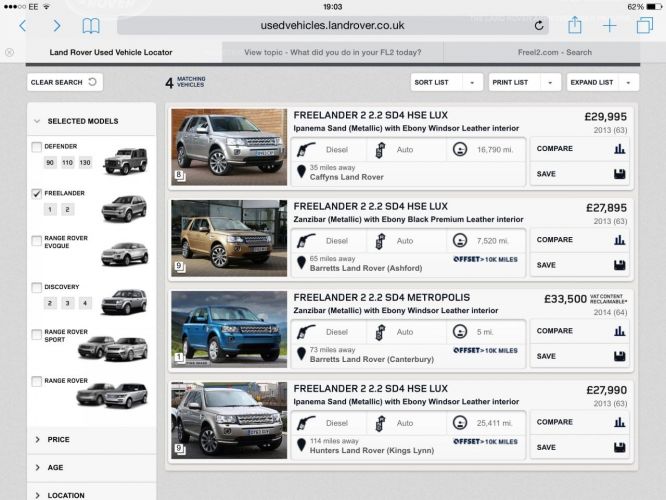The image size is (666, 500).
Task: Click the Clear Search button
Action: (x=65, y=82)
